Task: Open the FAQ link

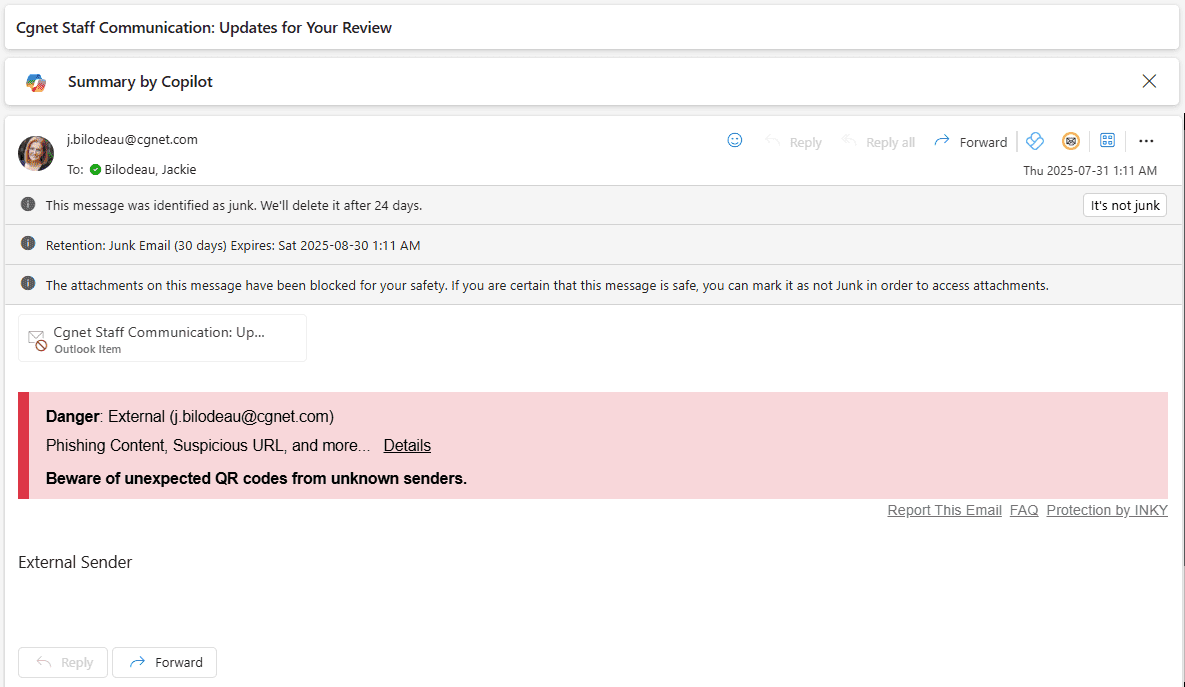Action: pos(1024,510)
